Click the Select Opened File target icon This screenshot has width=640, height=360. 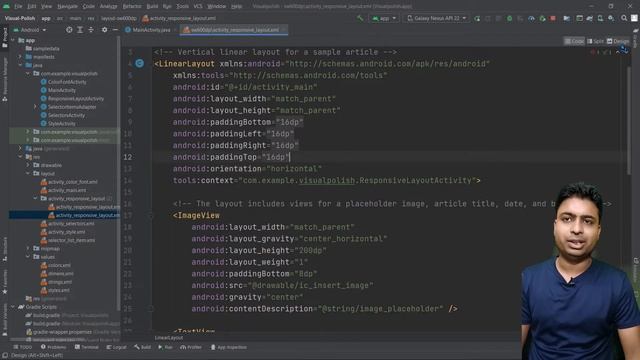tap(69, 30)
